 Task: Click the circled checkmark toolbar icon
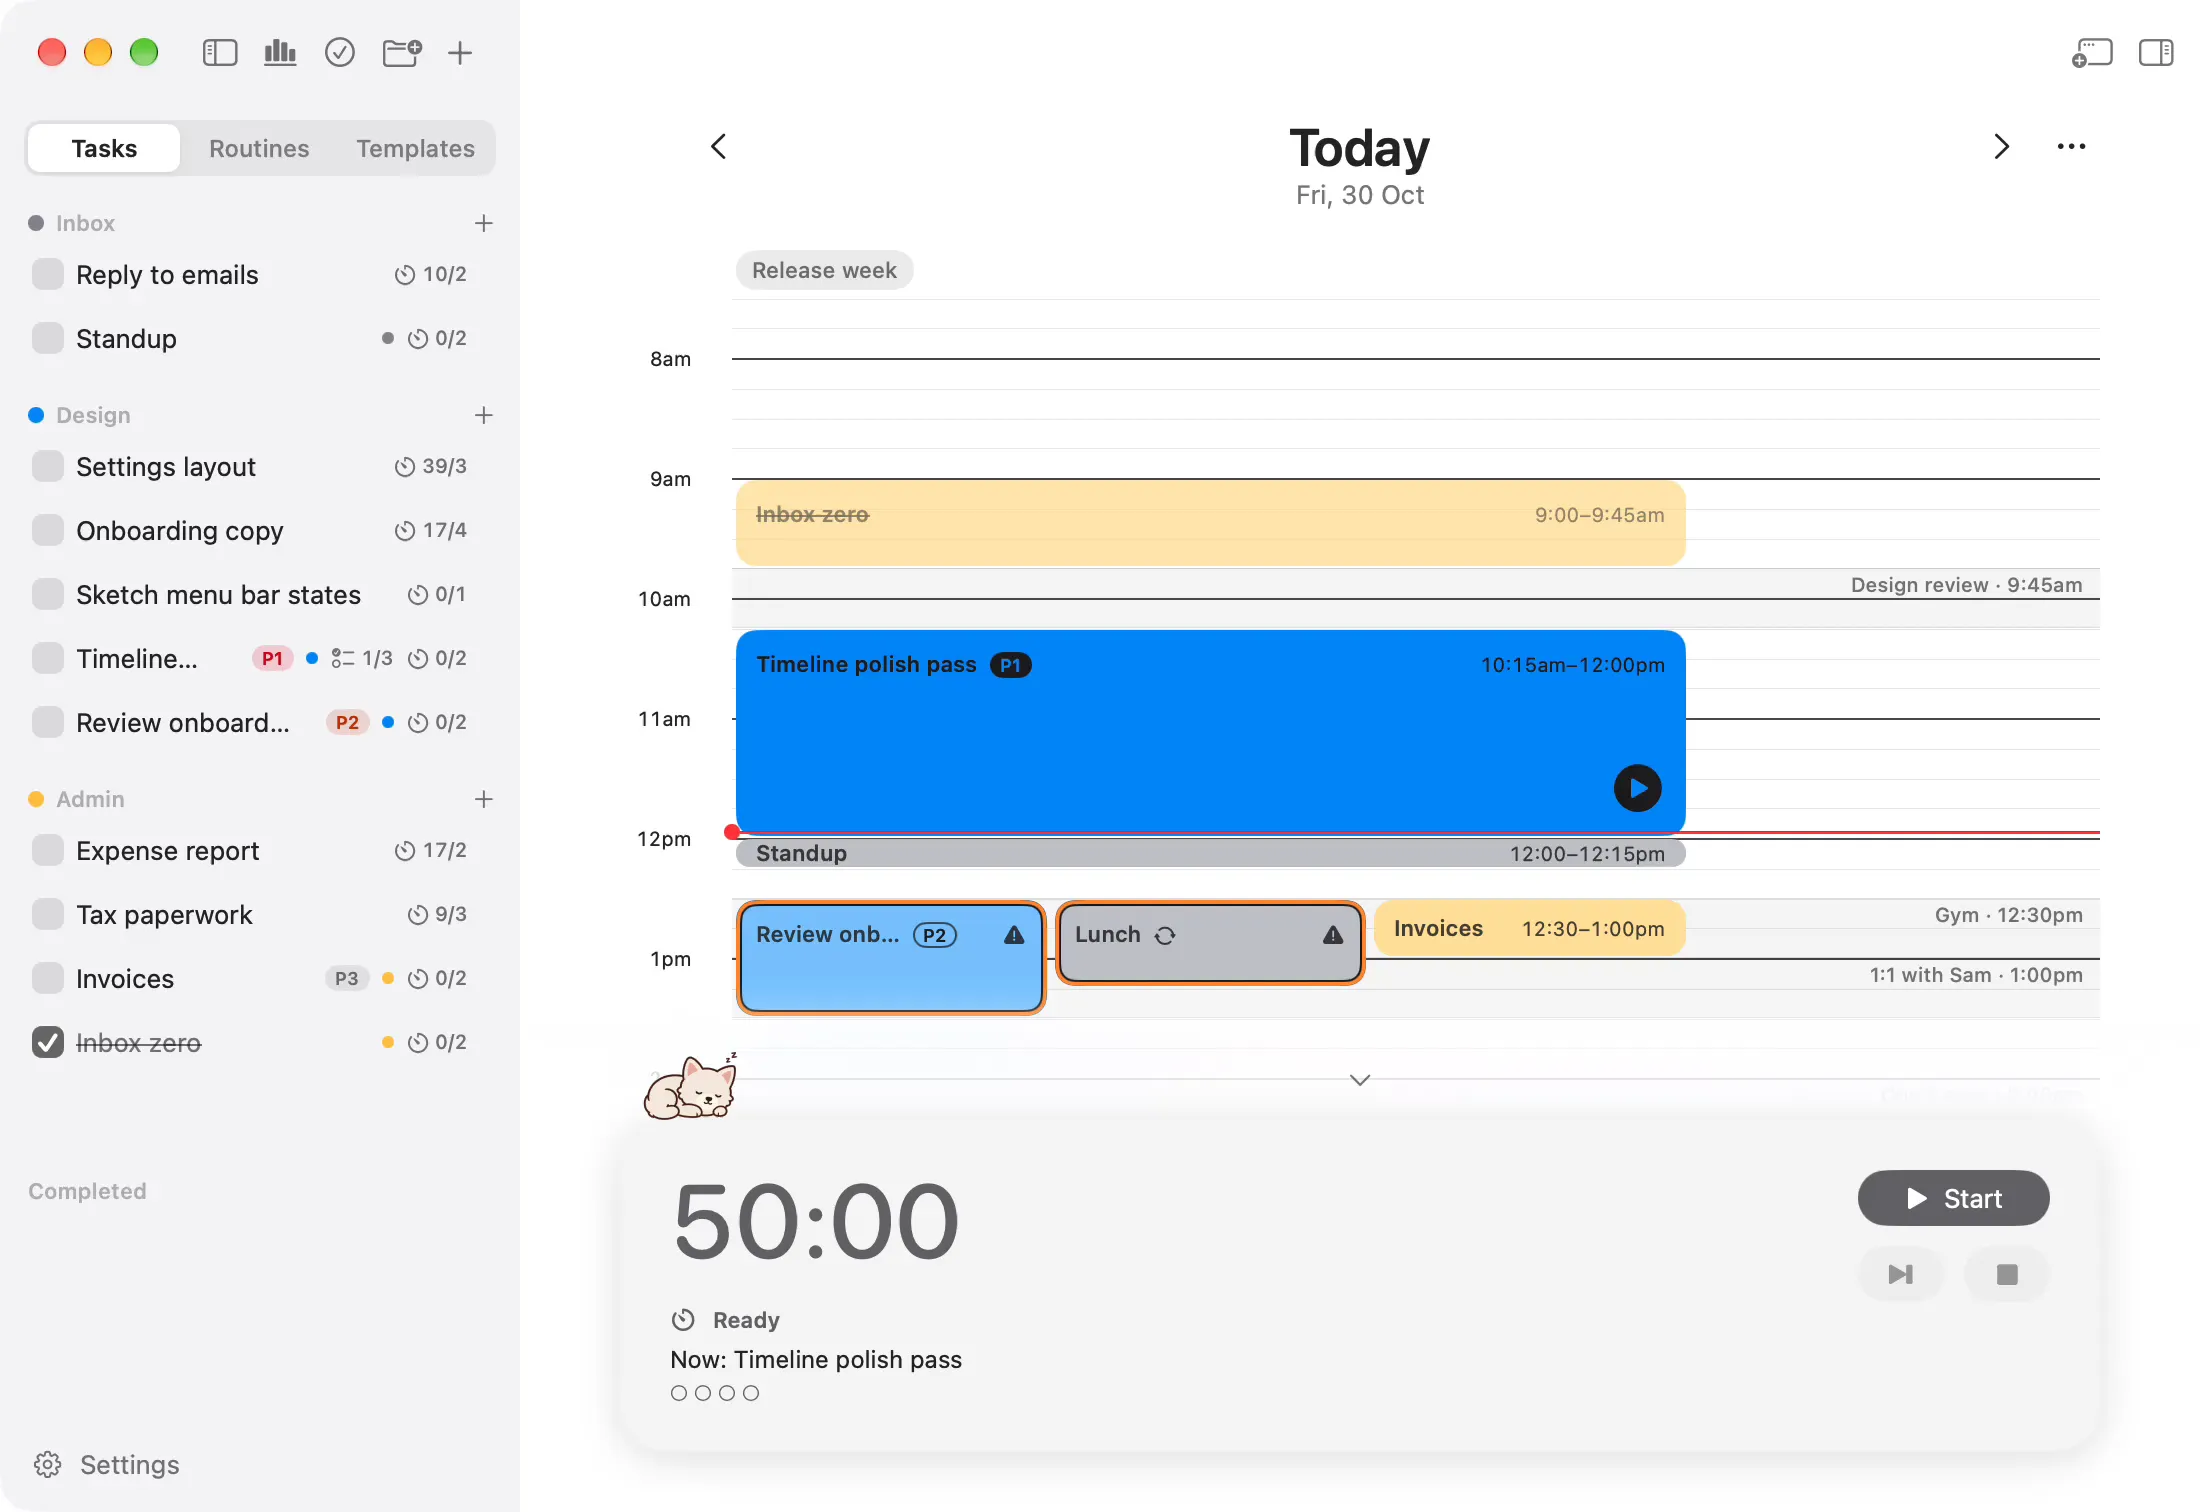coord(340,52)
